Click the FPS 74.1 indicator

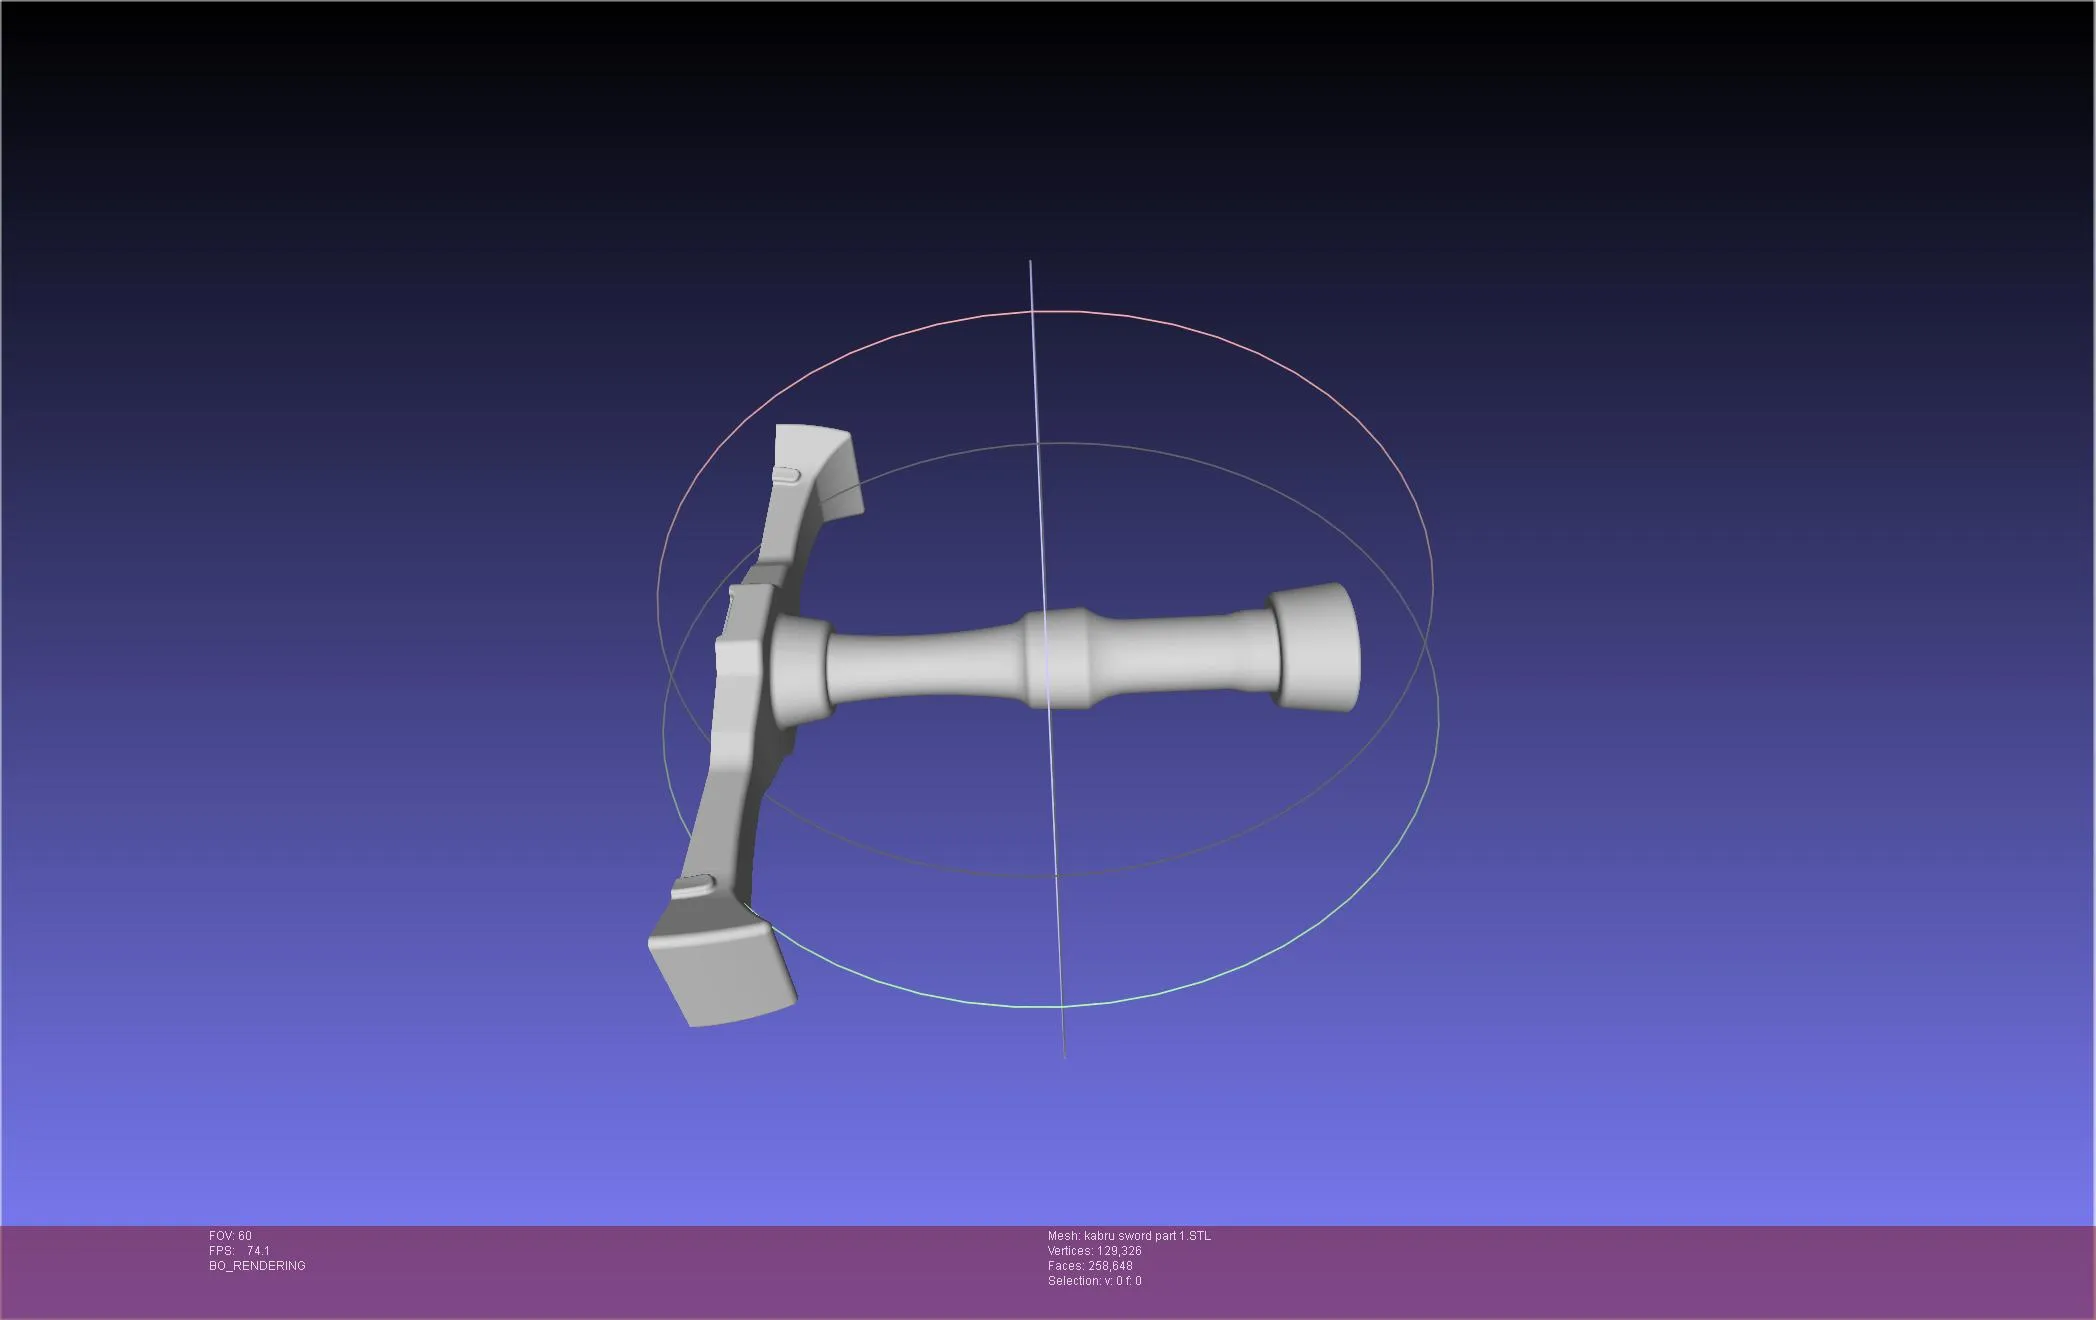tap(239, 1251)
